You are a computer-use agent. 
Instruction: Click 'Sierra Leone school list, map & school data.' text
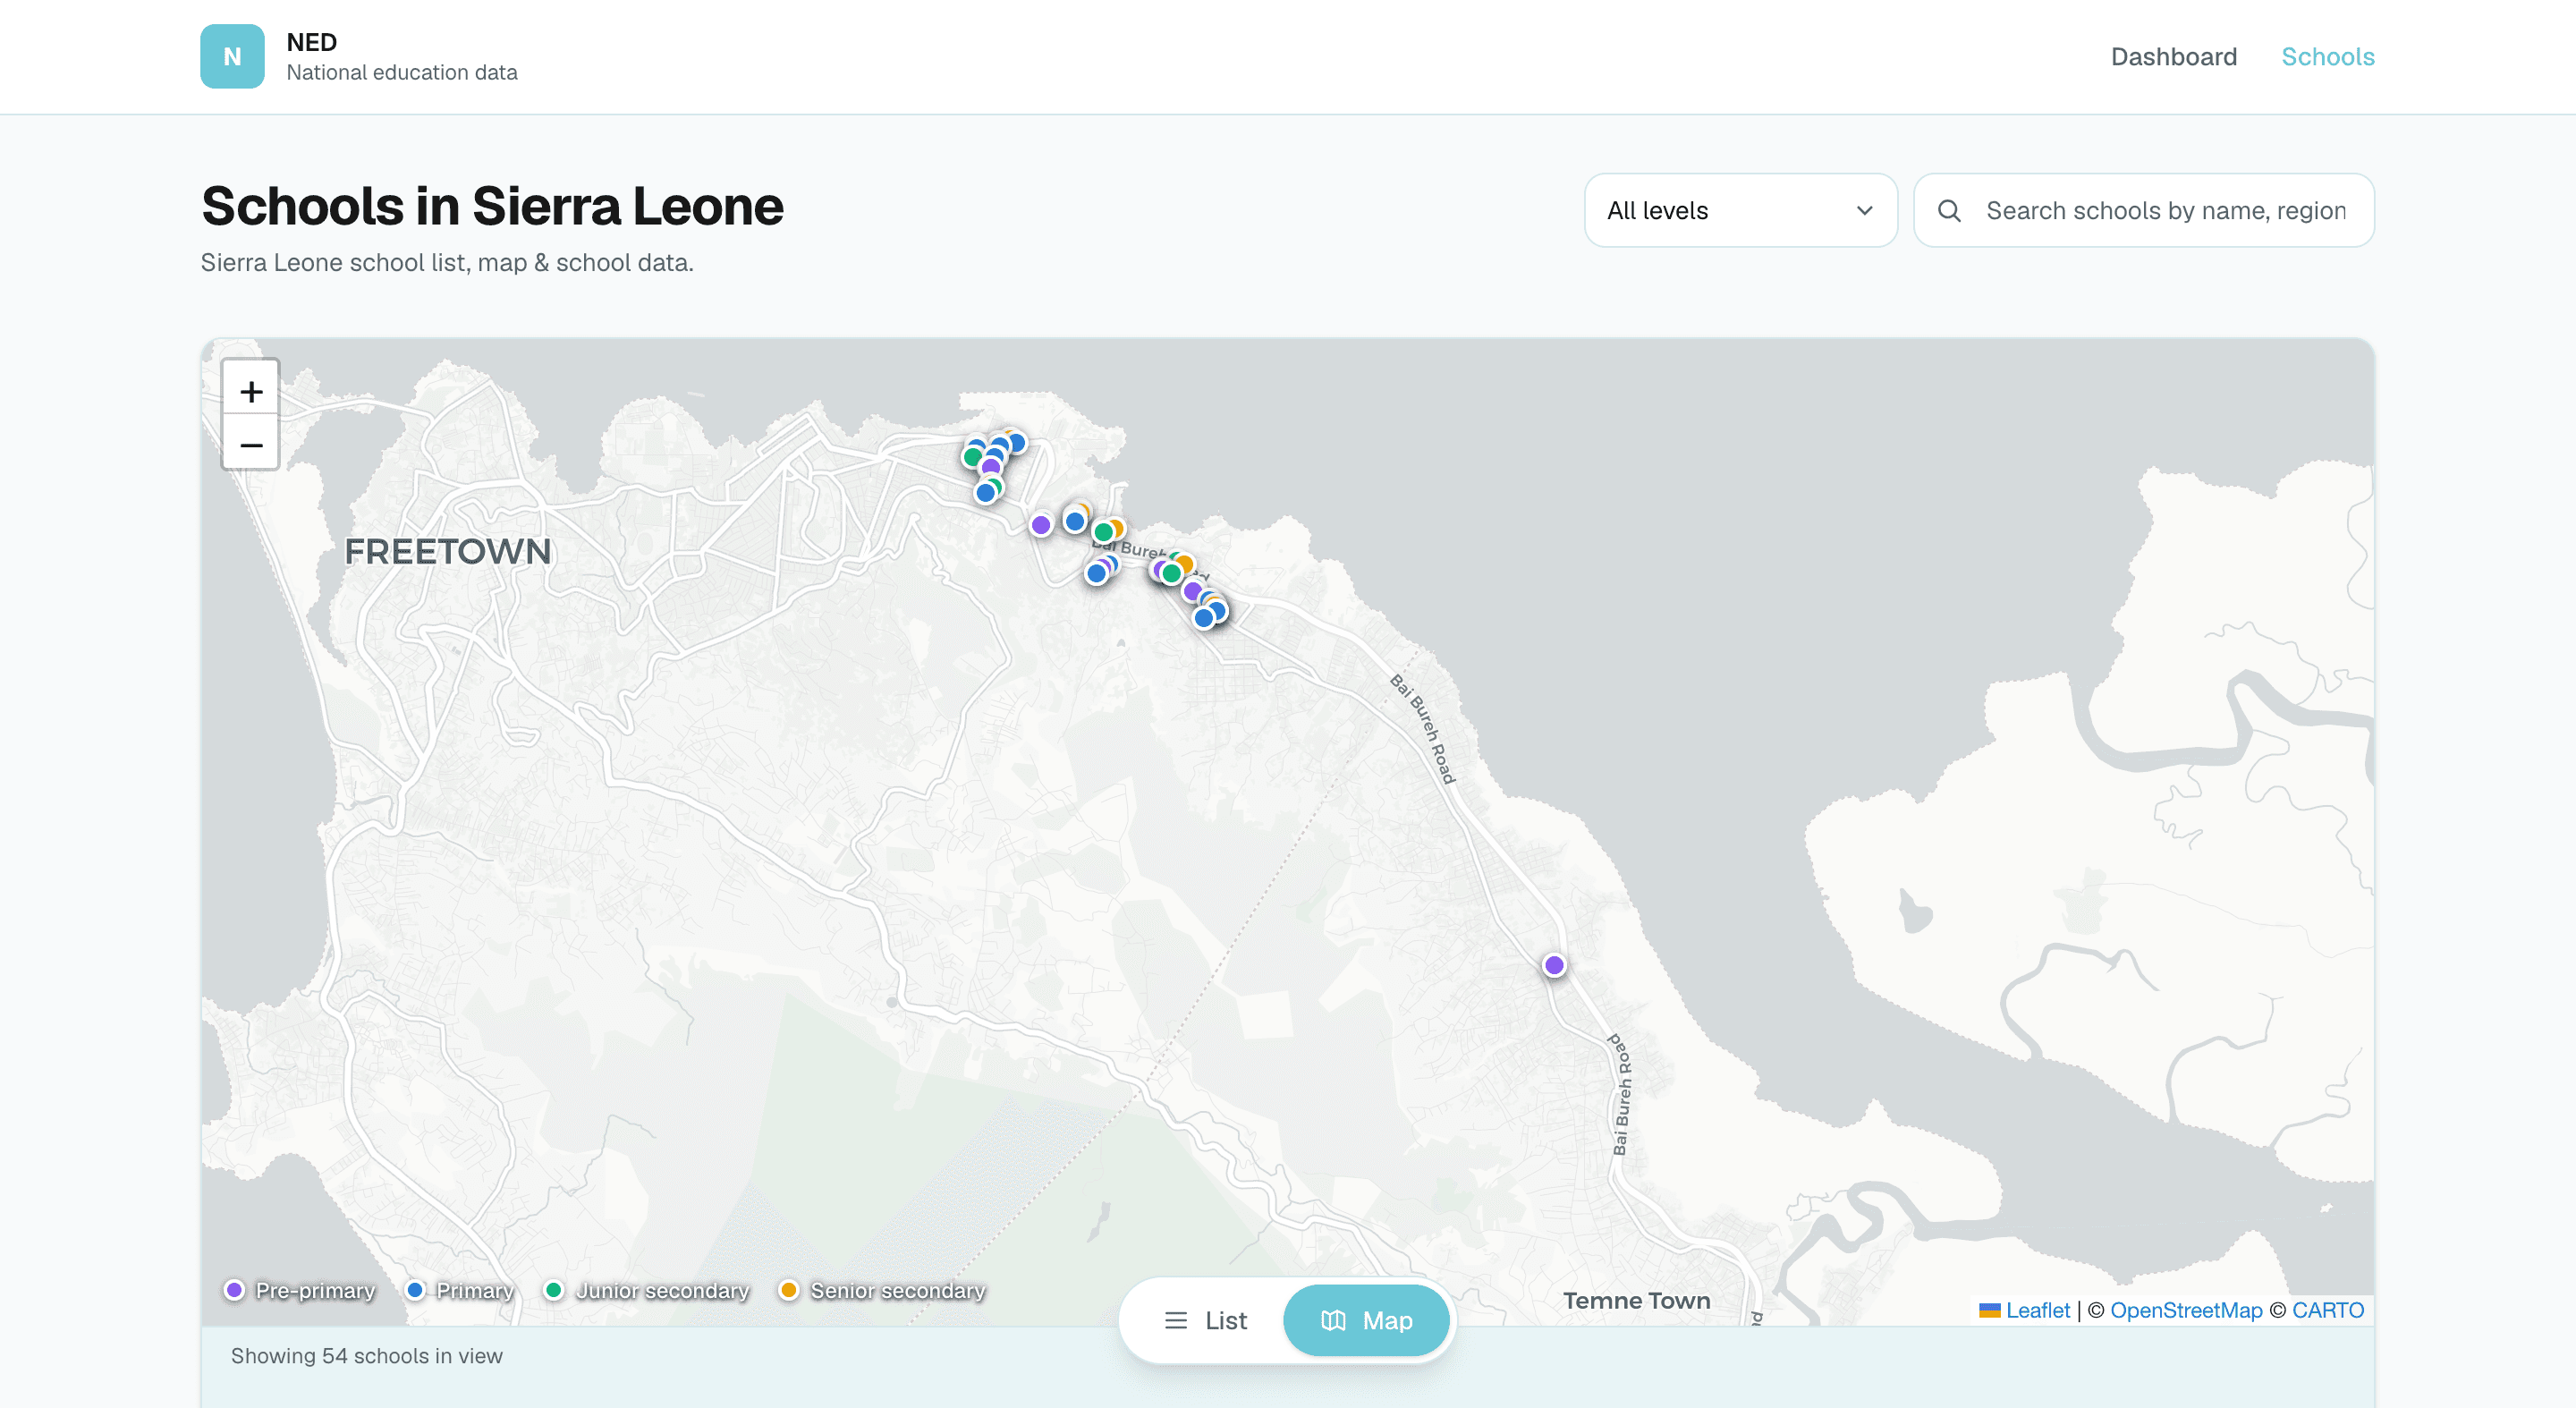click(447, 263)
